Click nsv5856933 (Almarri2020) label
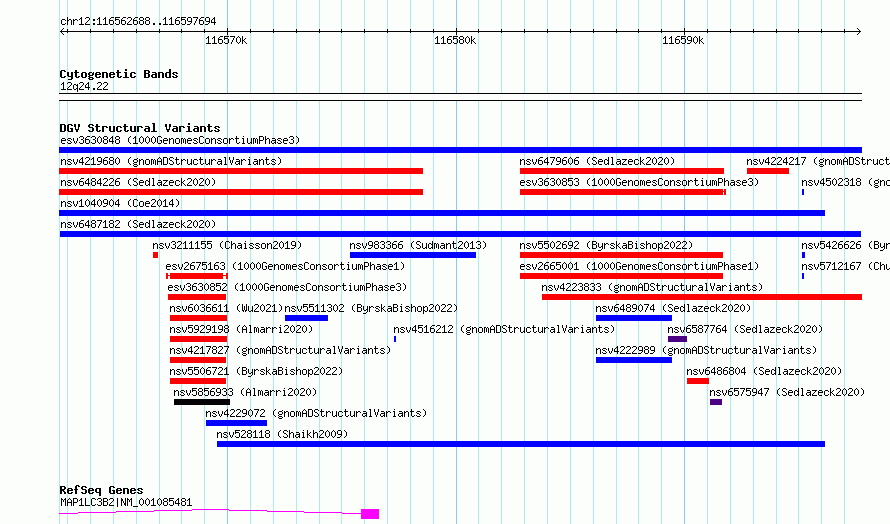Screen dimensions: 890x524 (245, 392)
